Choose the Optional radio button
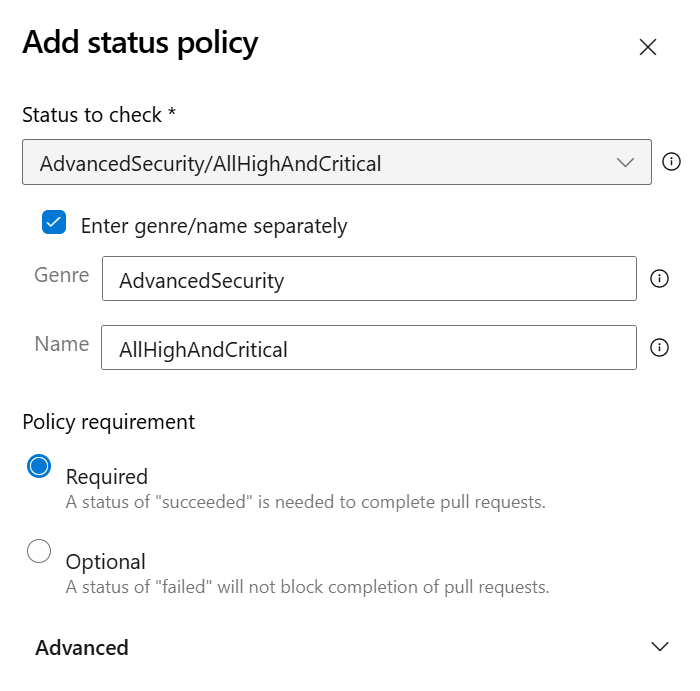 39,551
